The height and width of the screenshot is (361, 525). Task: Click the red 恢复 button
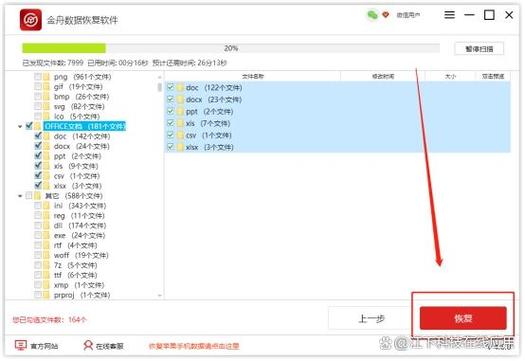pyautogui.click(x=463, y=318)
